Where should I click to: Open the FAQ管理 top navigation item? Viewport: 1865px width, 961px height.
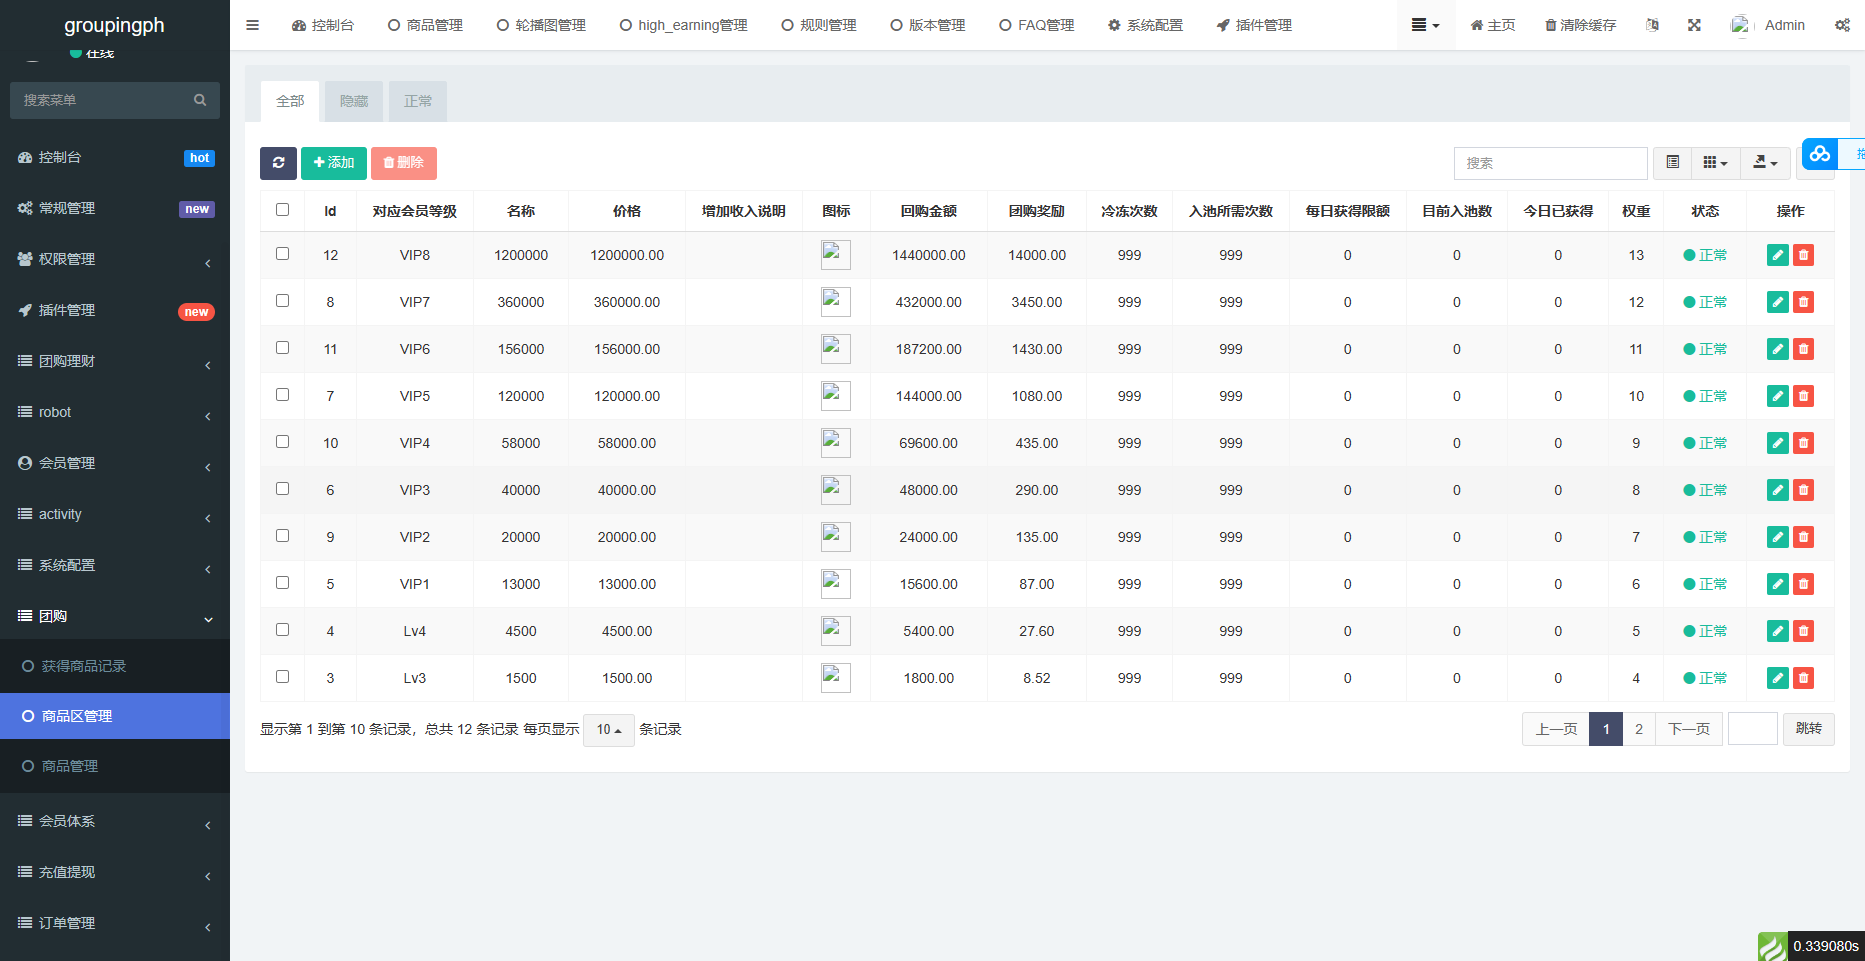pyautogui.click(x=1037, y=25)
